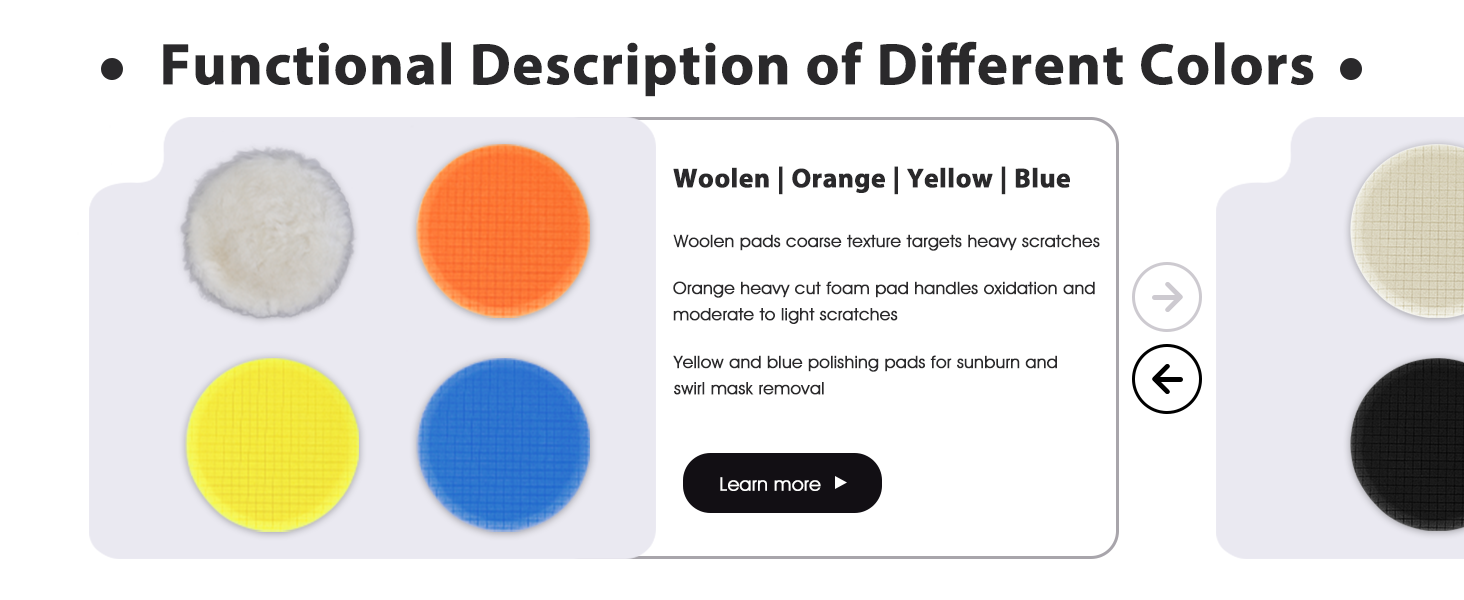
Task: Click the word Yellow in the card title
Action: (950, 179)
